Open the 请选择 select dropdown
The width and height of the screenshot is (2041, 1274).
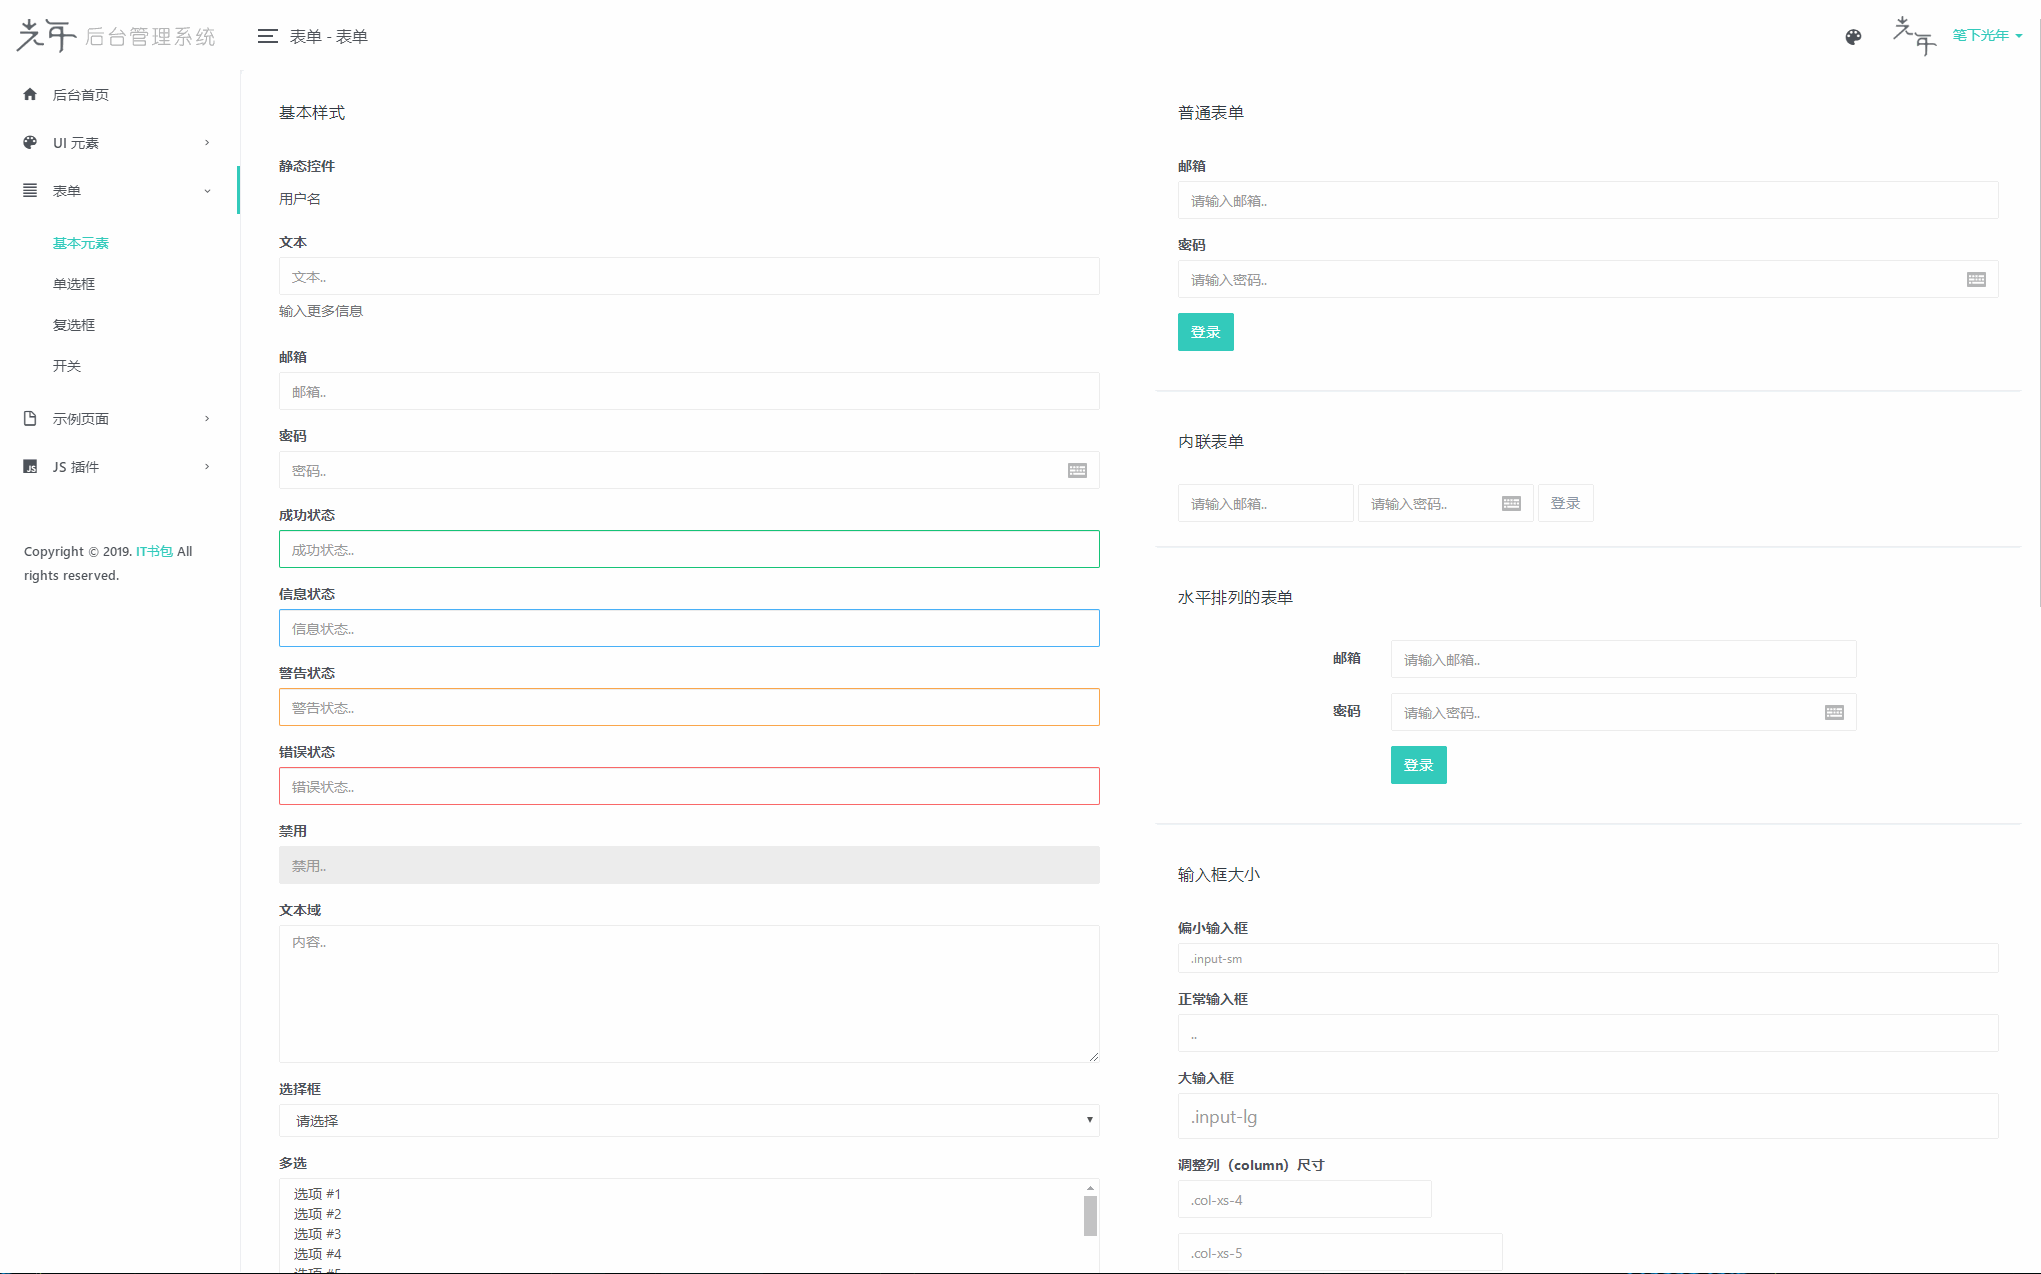[x=689, y=1120]
